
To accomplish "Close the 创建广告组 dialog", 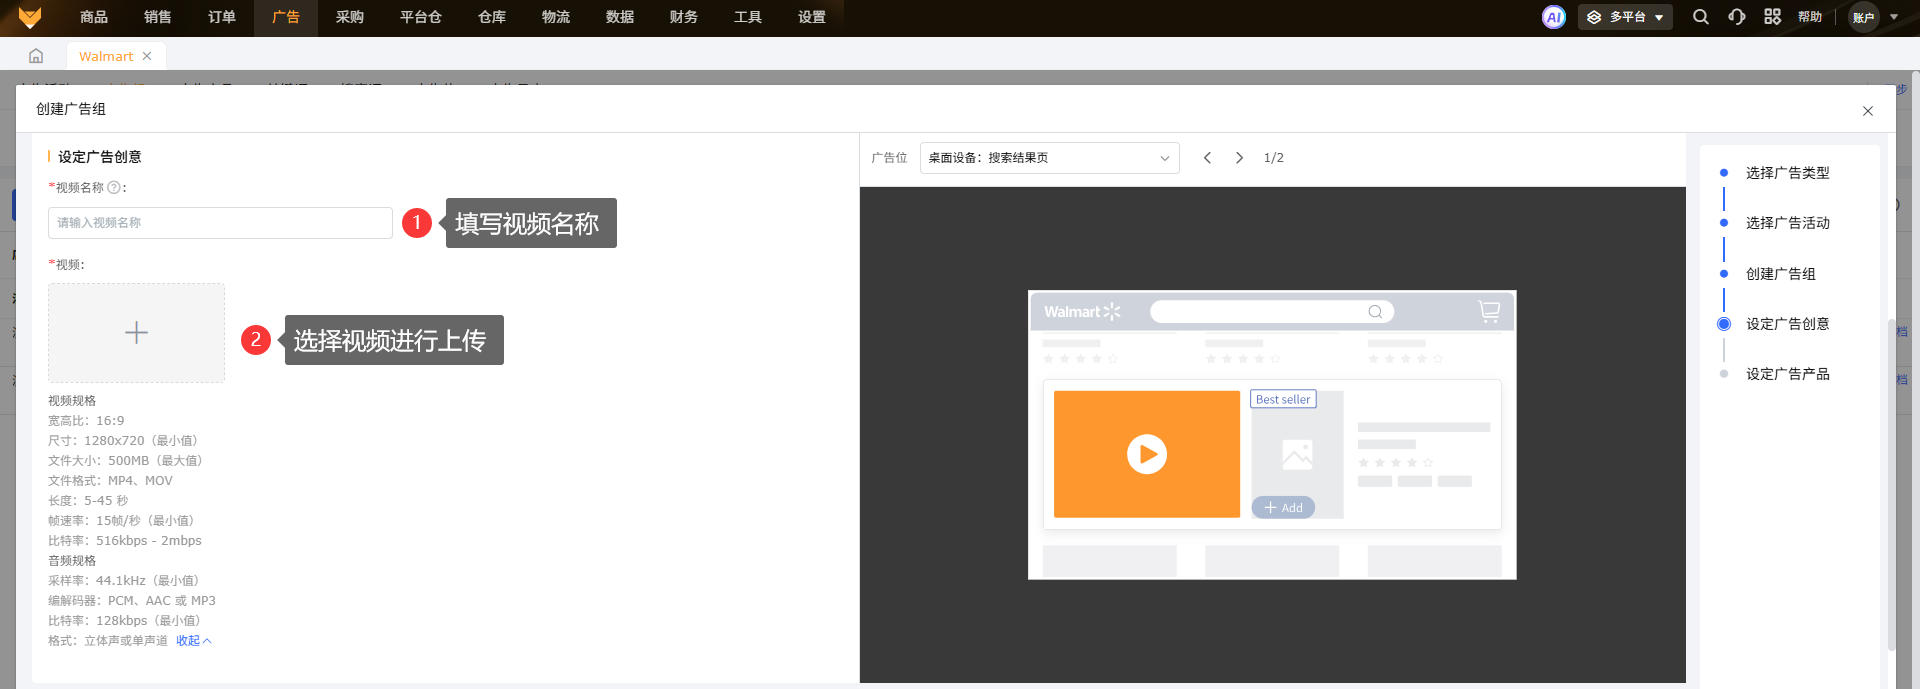I will (x=1867, y=111).
